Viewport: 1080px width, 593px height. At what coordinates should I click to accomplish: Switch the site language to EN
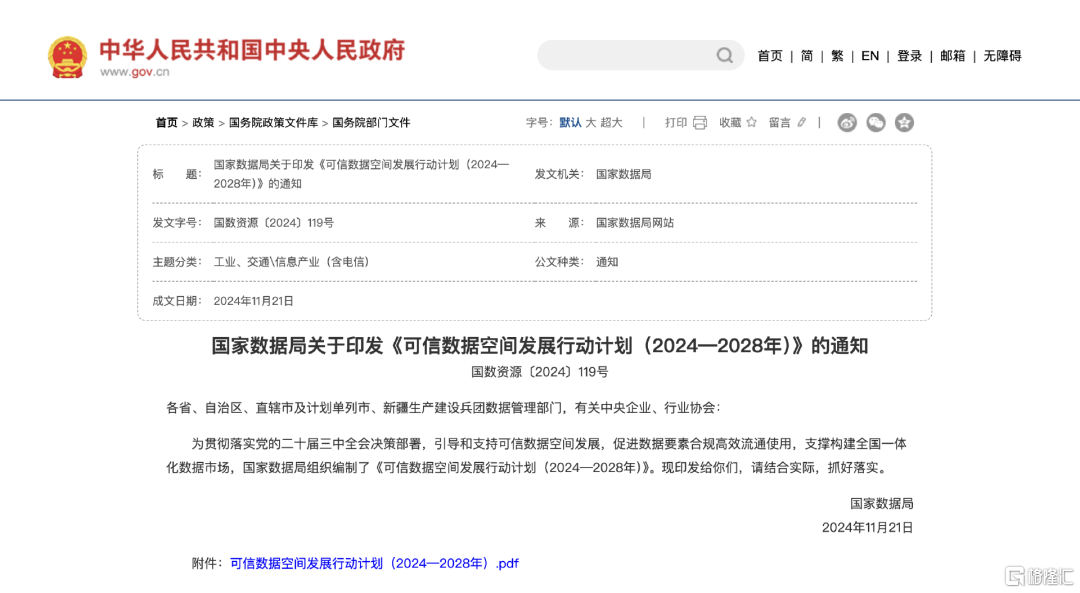[870, 56]
